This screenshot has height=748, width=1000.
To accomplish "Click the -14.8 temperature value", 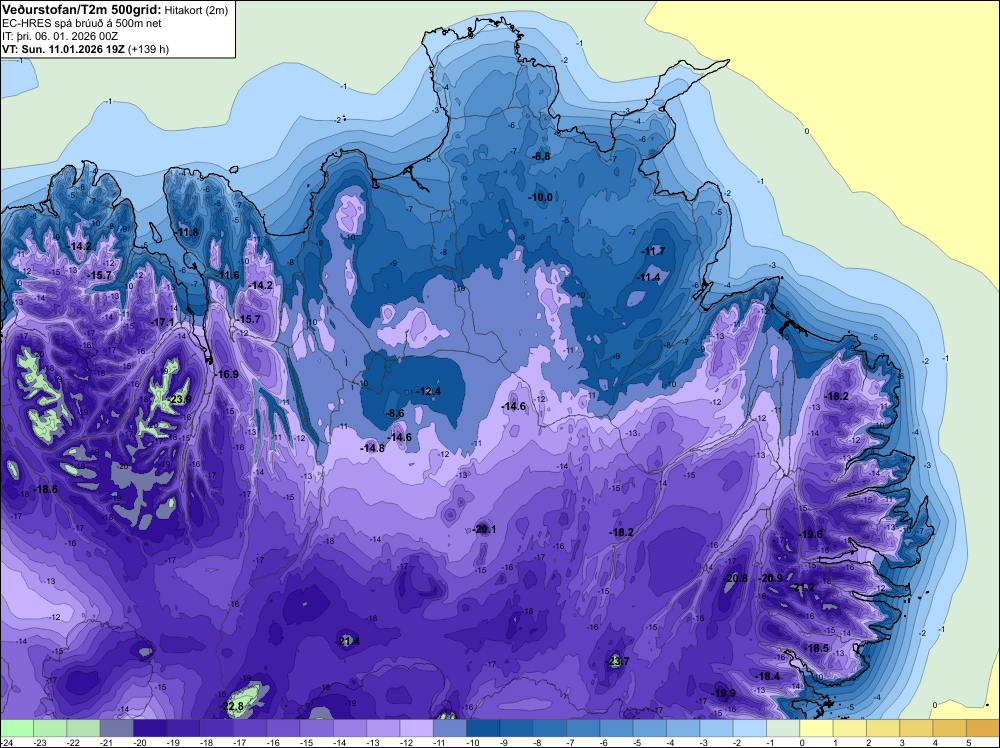I will point(372,448).
